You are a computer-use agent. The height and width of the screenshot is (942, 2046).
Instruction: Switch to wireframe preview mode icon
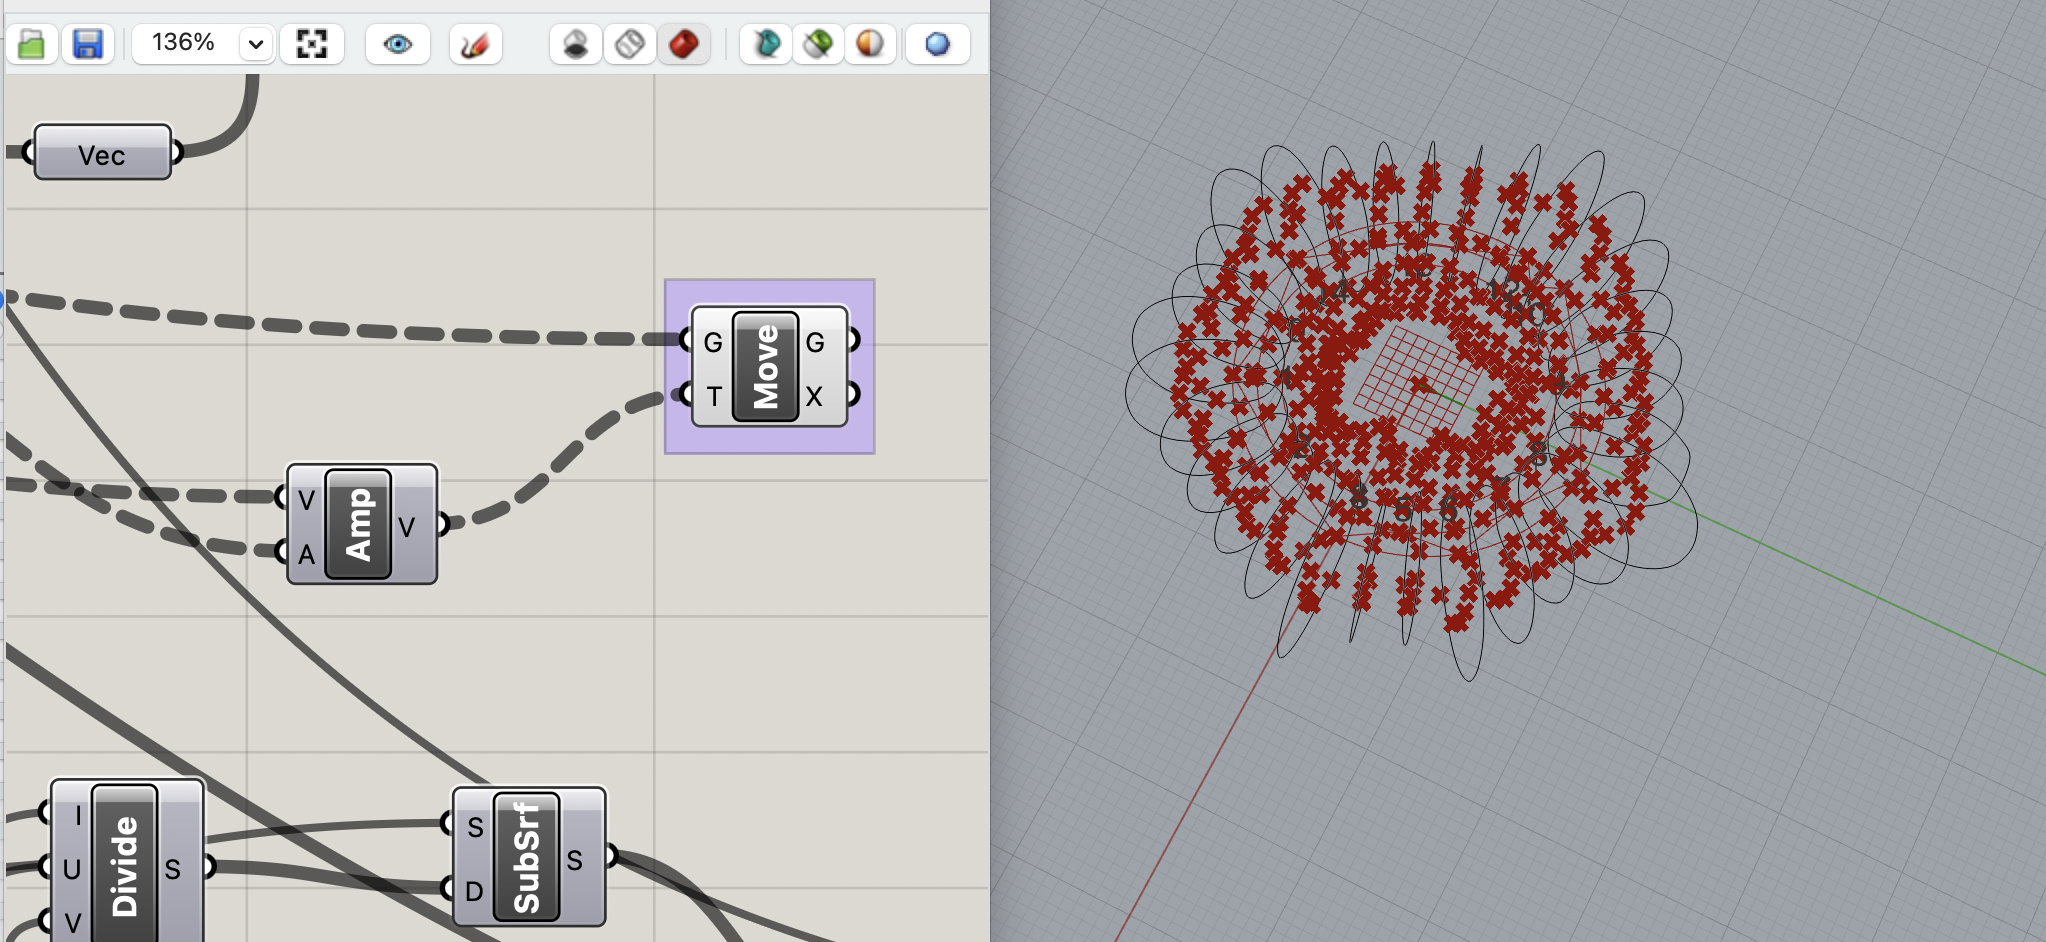[x=630, y=44]
